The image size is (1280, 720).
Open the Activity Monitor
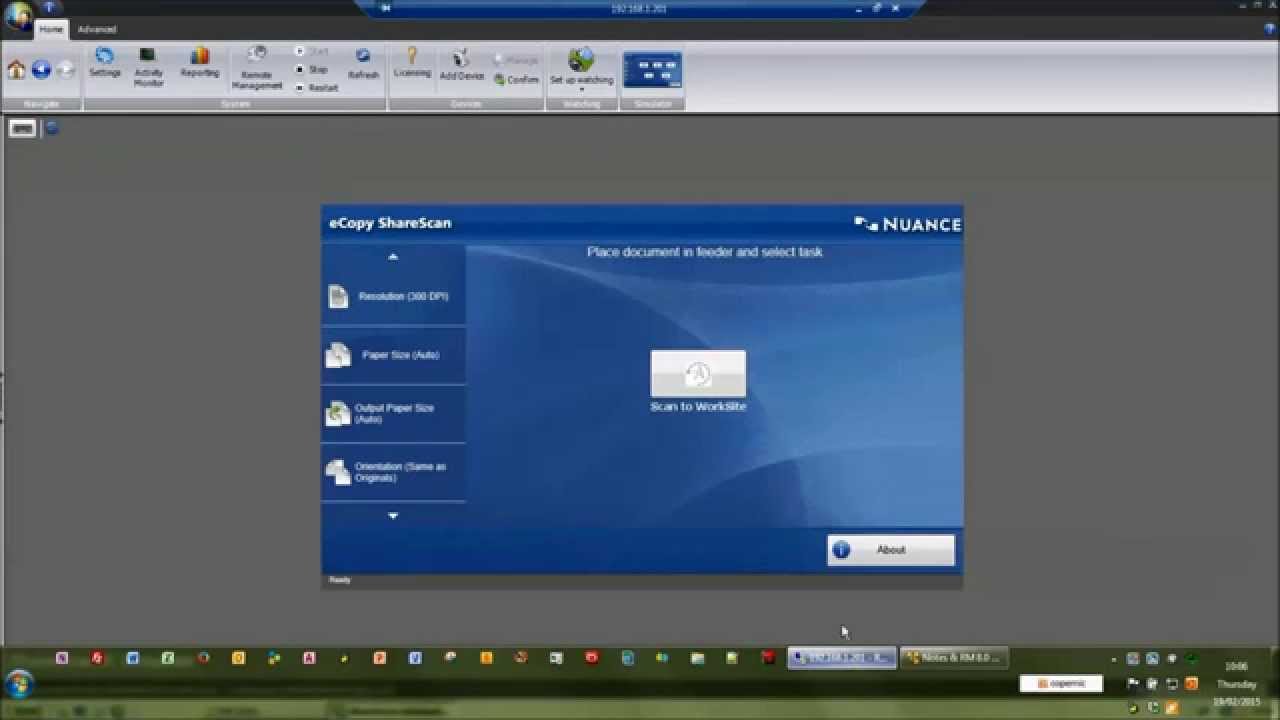(x=148, y=67)
